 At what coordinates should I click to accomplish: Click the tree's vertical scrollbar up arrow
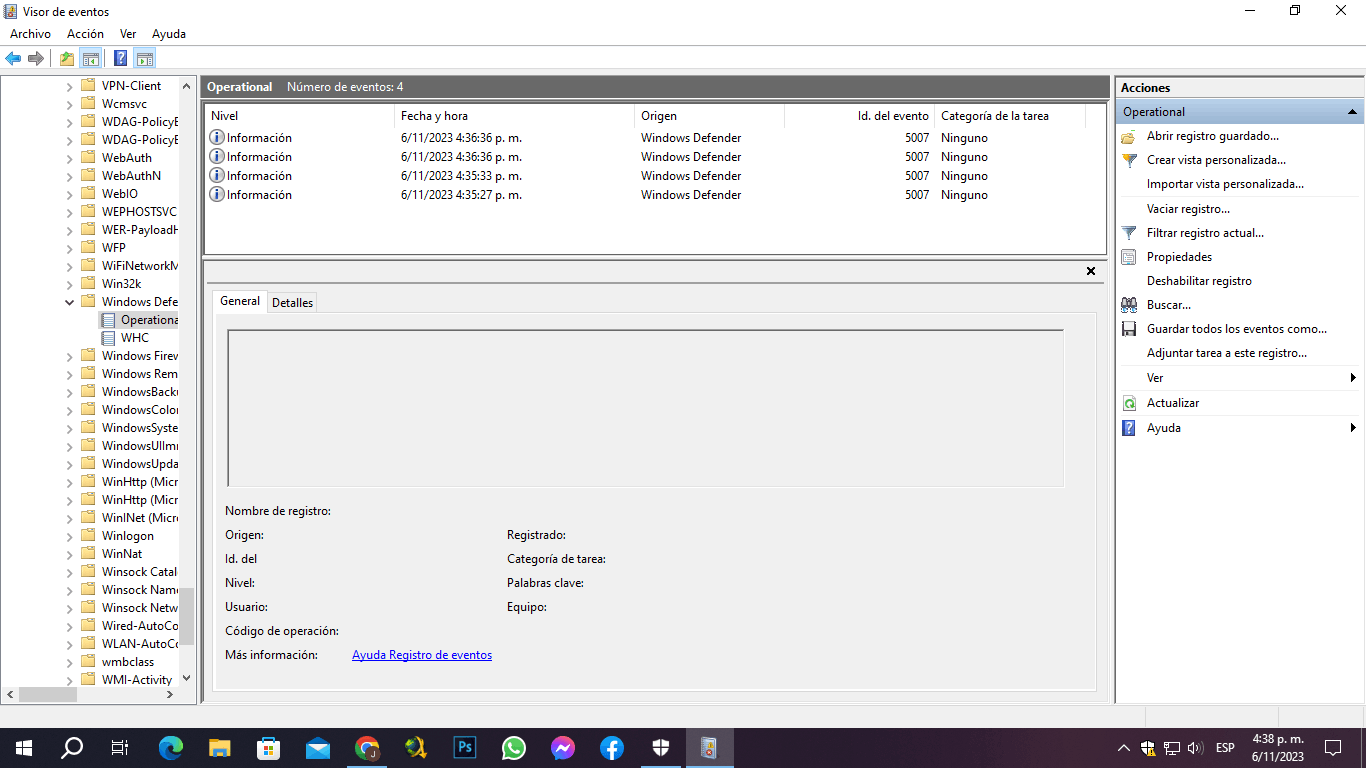[x=187, y=86]
